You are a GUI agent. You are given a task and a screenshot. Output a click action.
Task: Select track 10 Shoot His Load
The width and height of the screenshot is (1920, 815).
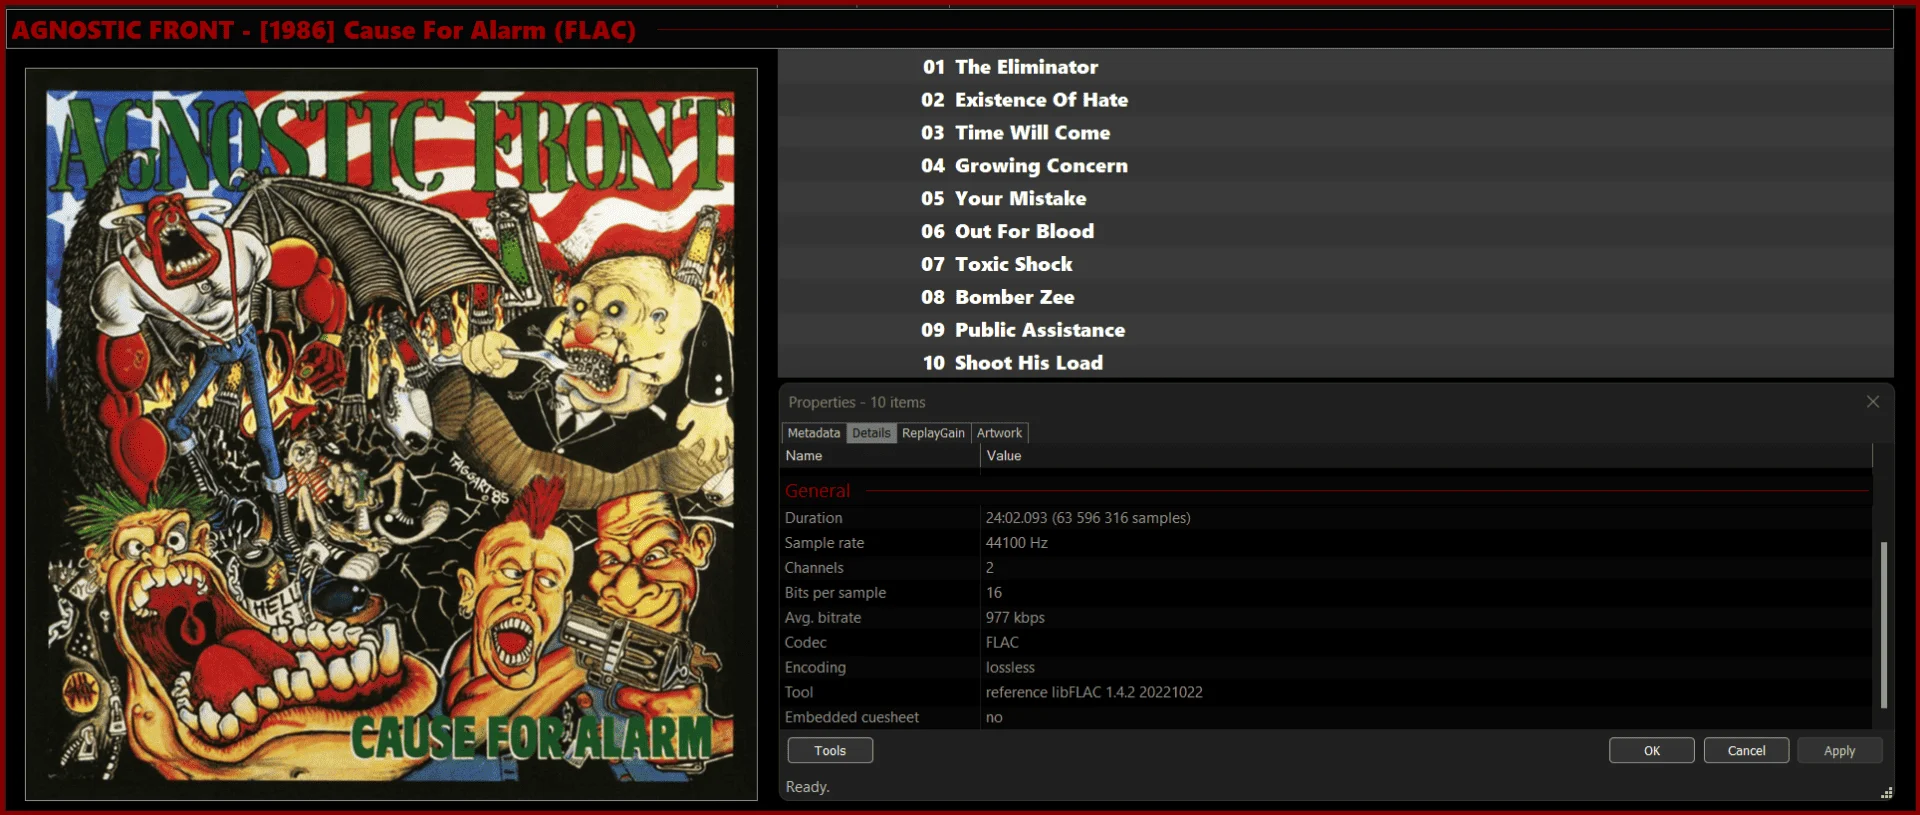[x=1335, y=363]
